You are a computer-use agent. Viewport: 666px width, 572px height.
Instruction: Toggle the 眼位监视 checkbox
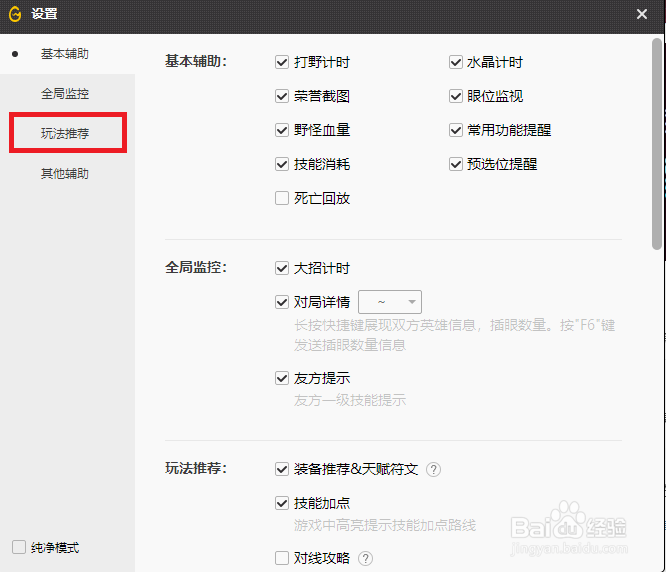(x=456, y=96)
